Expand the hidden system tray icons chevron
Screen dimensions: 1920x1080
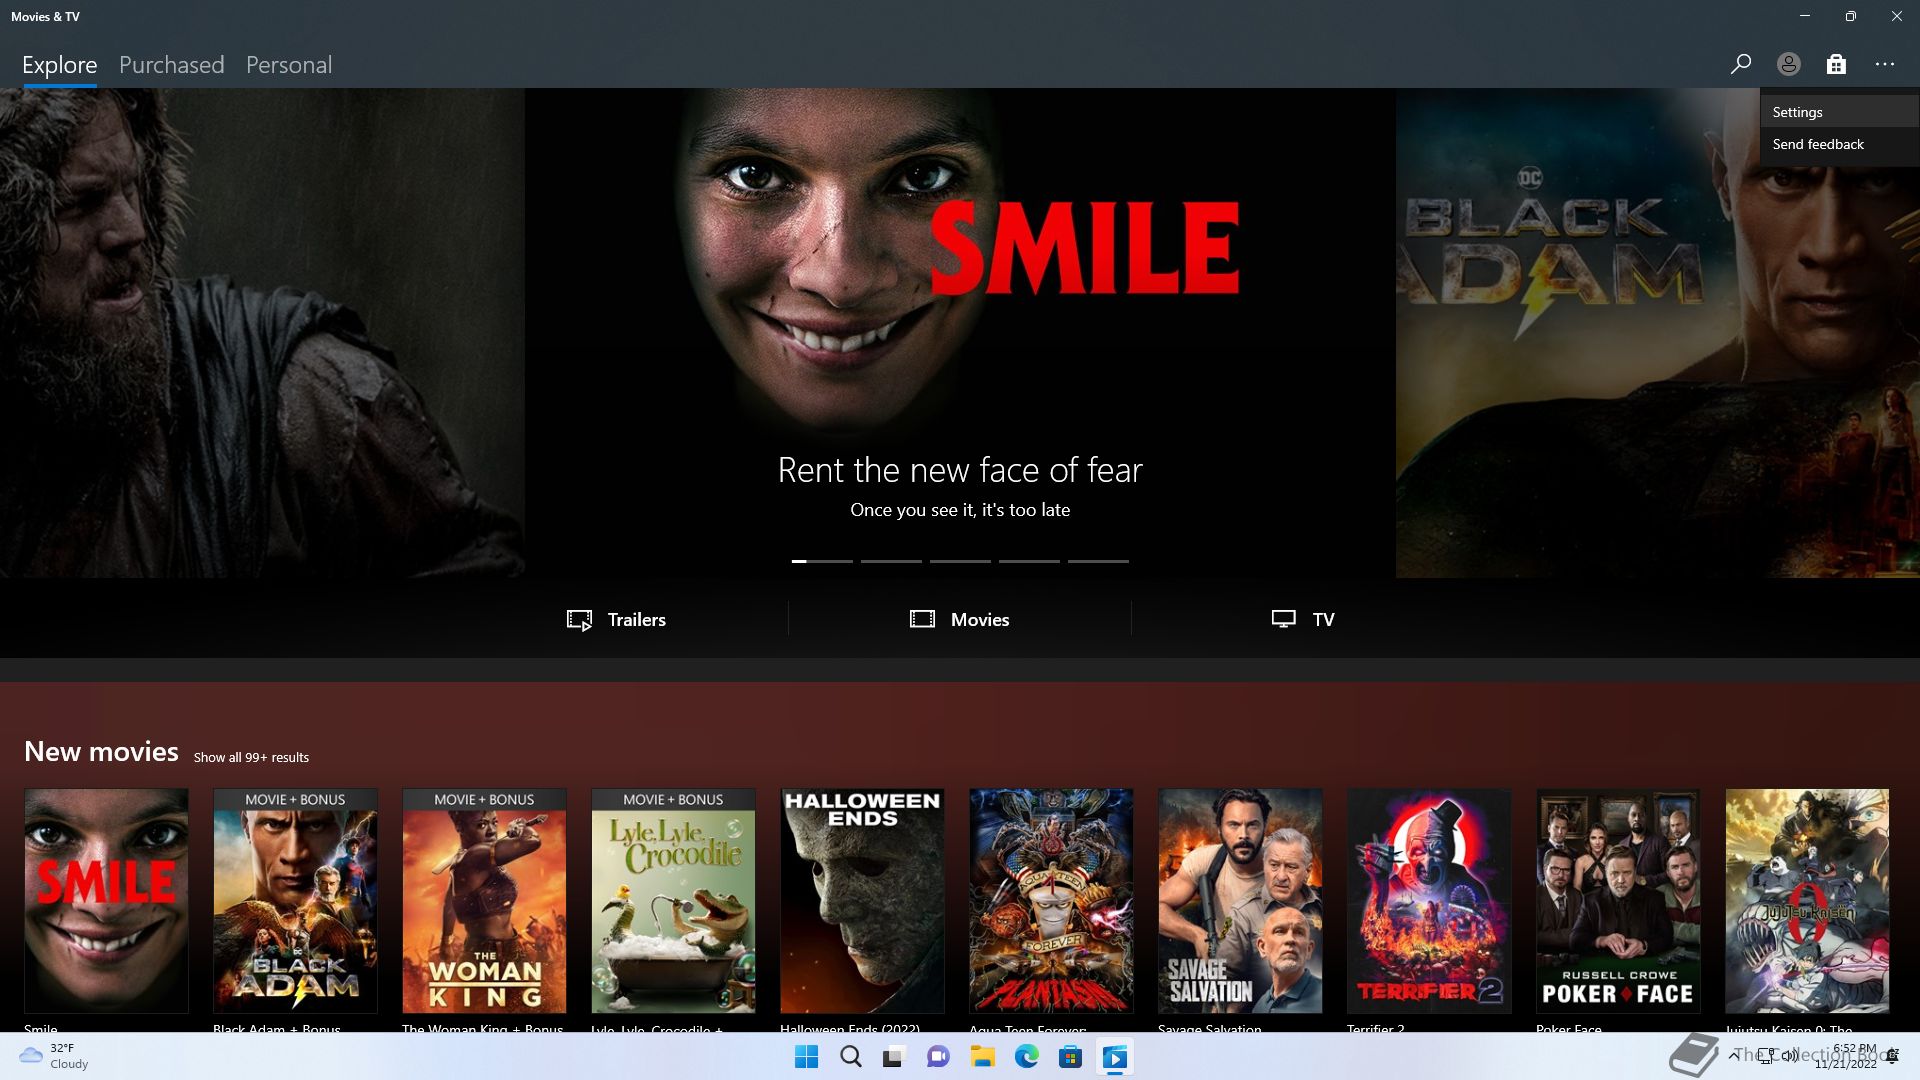pos(1733,1056)
